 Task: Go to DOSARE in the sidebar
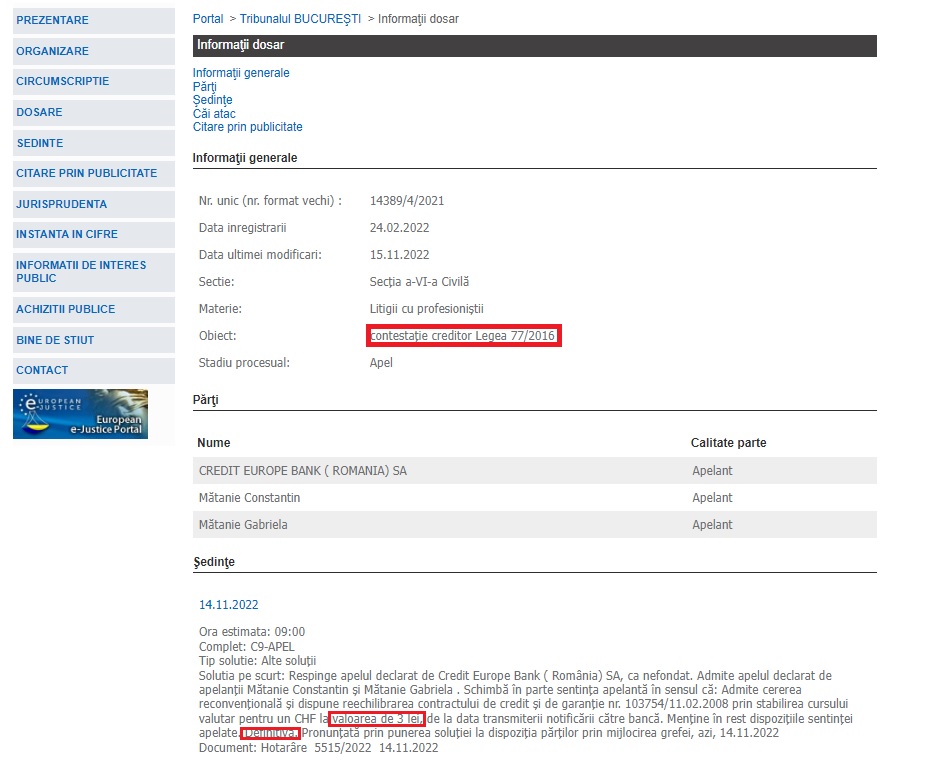[94, 113]
